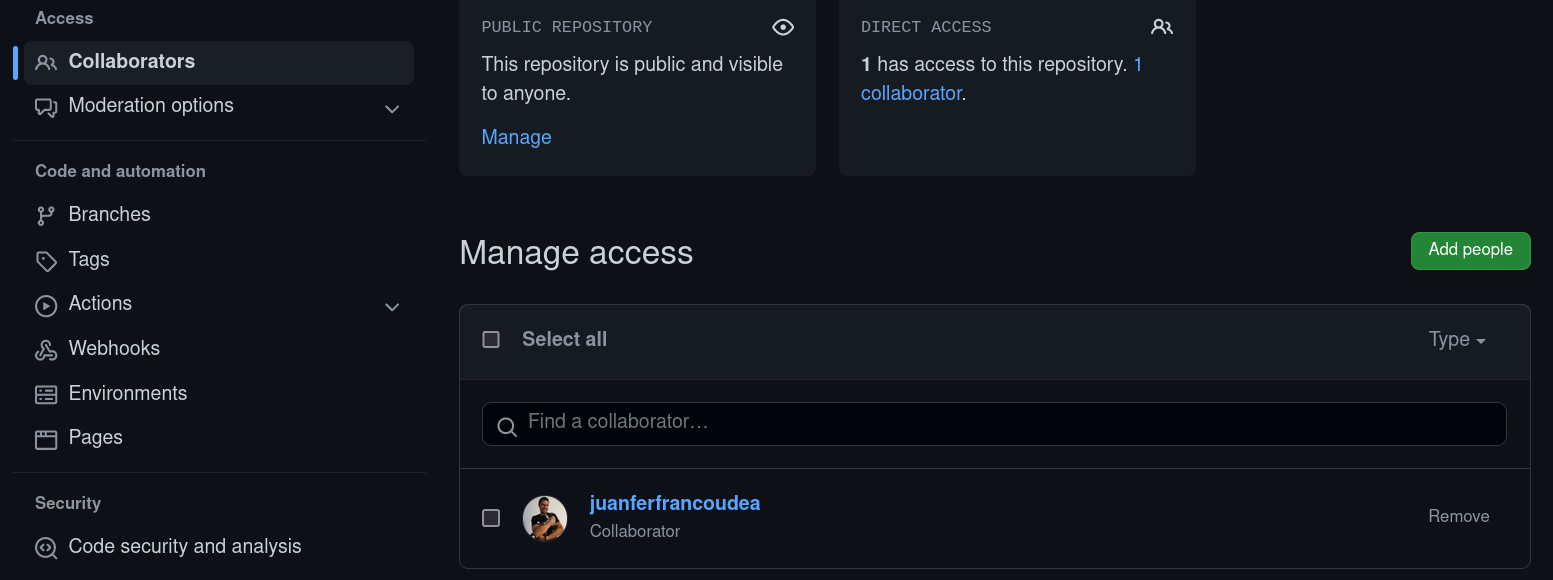Click the Moderation options speech bubble icon
This screenshot has height=580, width=1553.
click(46, 107)
